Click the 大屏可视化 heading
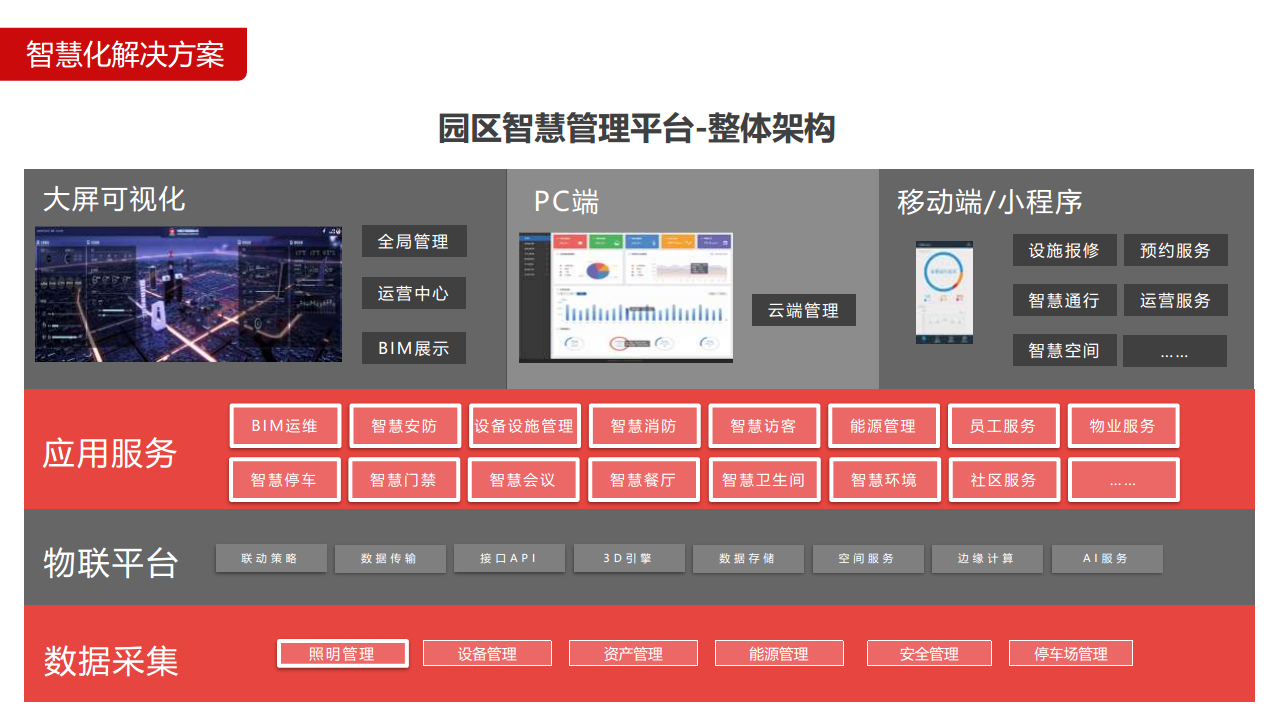The image size is (1280, 720). coord(114,198)
